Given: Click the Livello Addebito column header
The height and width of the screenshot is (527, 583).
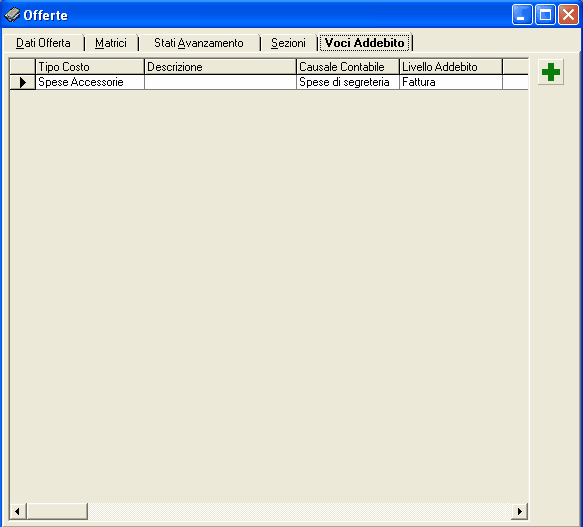Looking at the screenshot, I should 451,67.
